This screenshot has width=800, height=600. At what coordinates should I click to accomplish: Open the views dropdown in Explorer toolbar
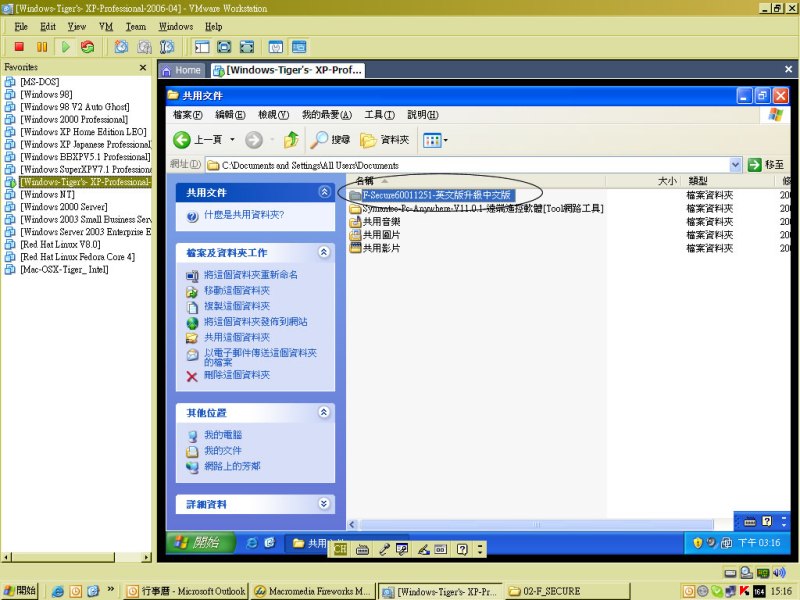coord(435,139)
